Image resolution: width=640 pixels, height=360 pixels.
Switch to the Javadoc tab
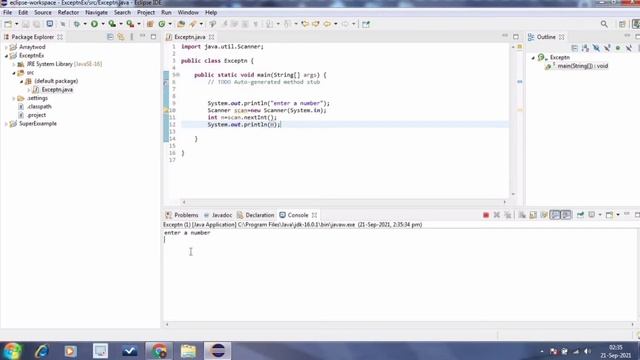click(218, 215)
